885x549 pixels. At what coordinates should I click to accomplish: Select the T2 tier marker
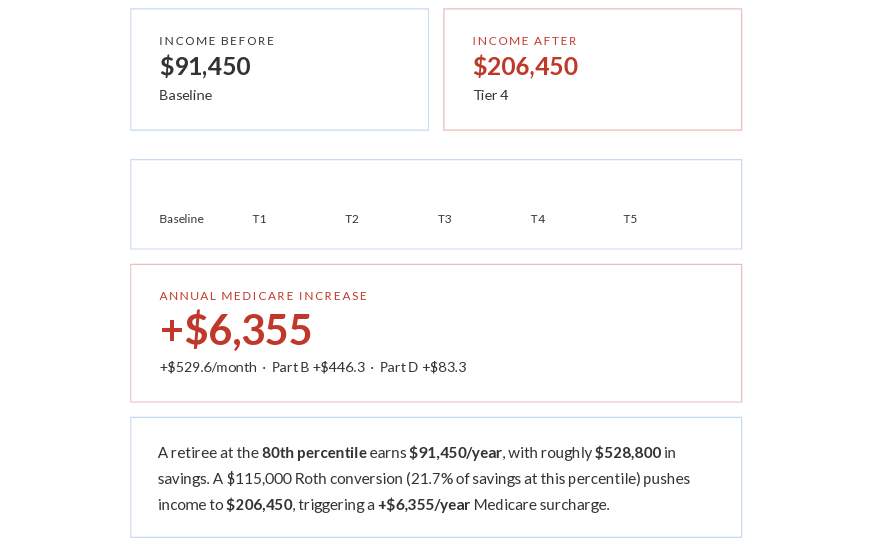pos(352,219)
